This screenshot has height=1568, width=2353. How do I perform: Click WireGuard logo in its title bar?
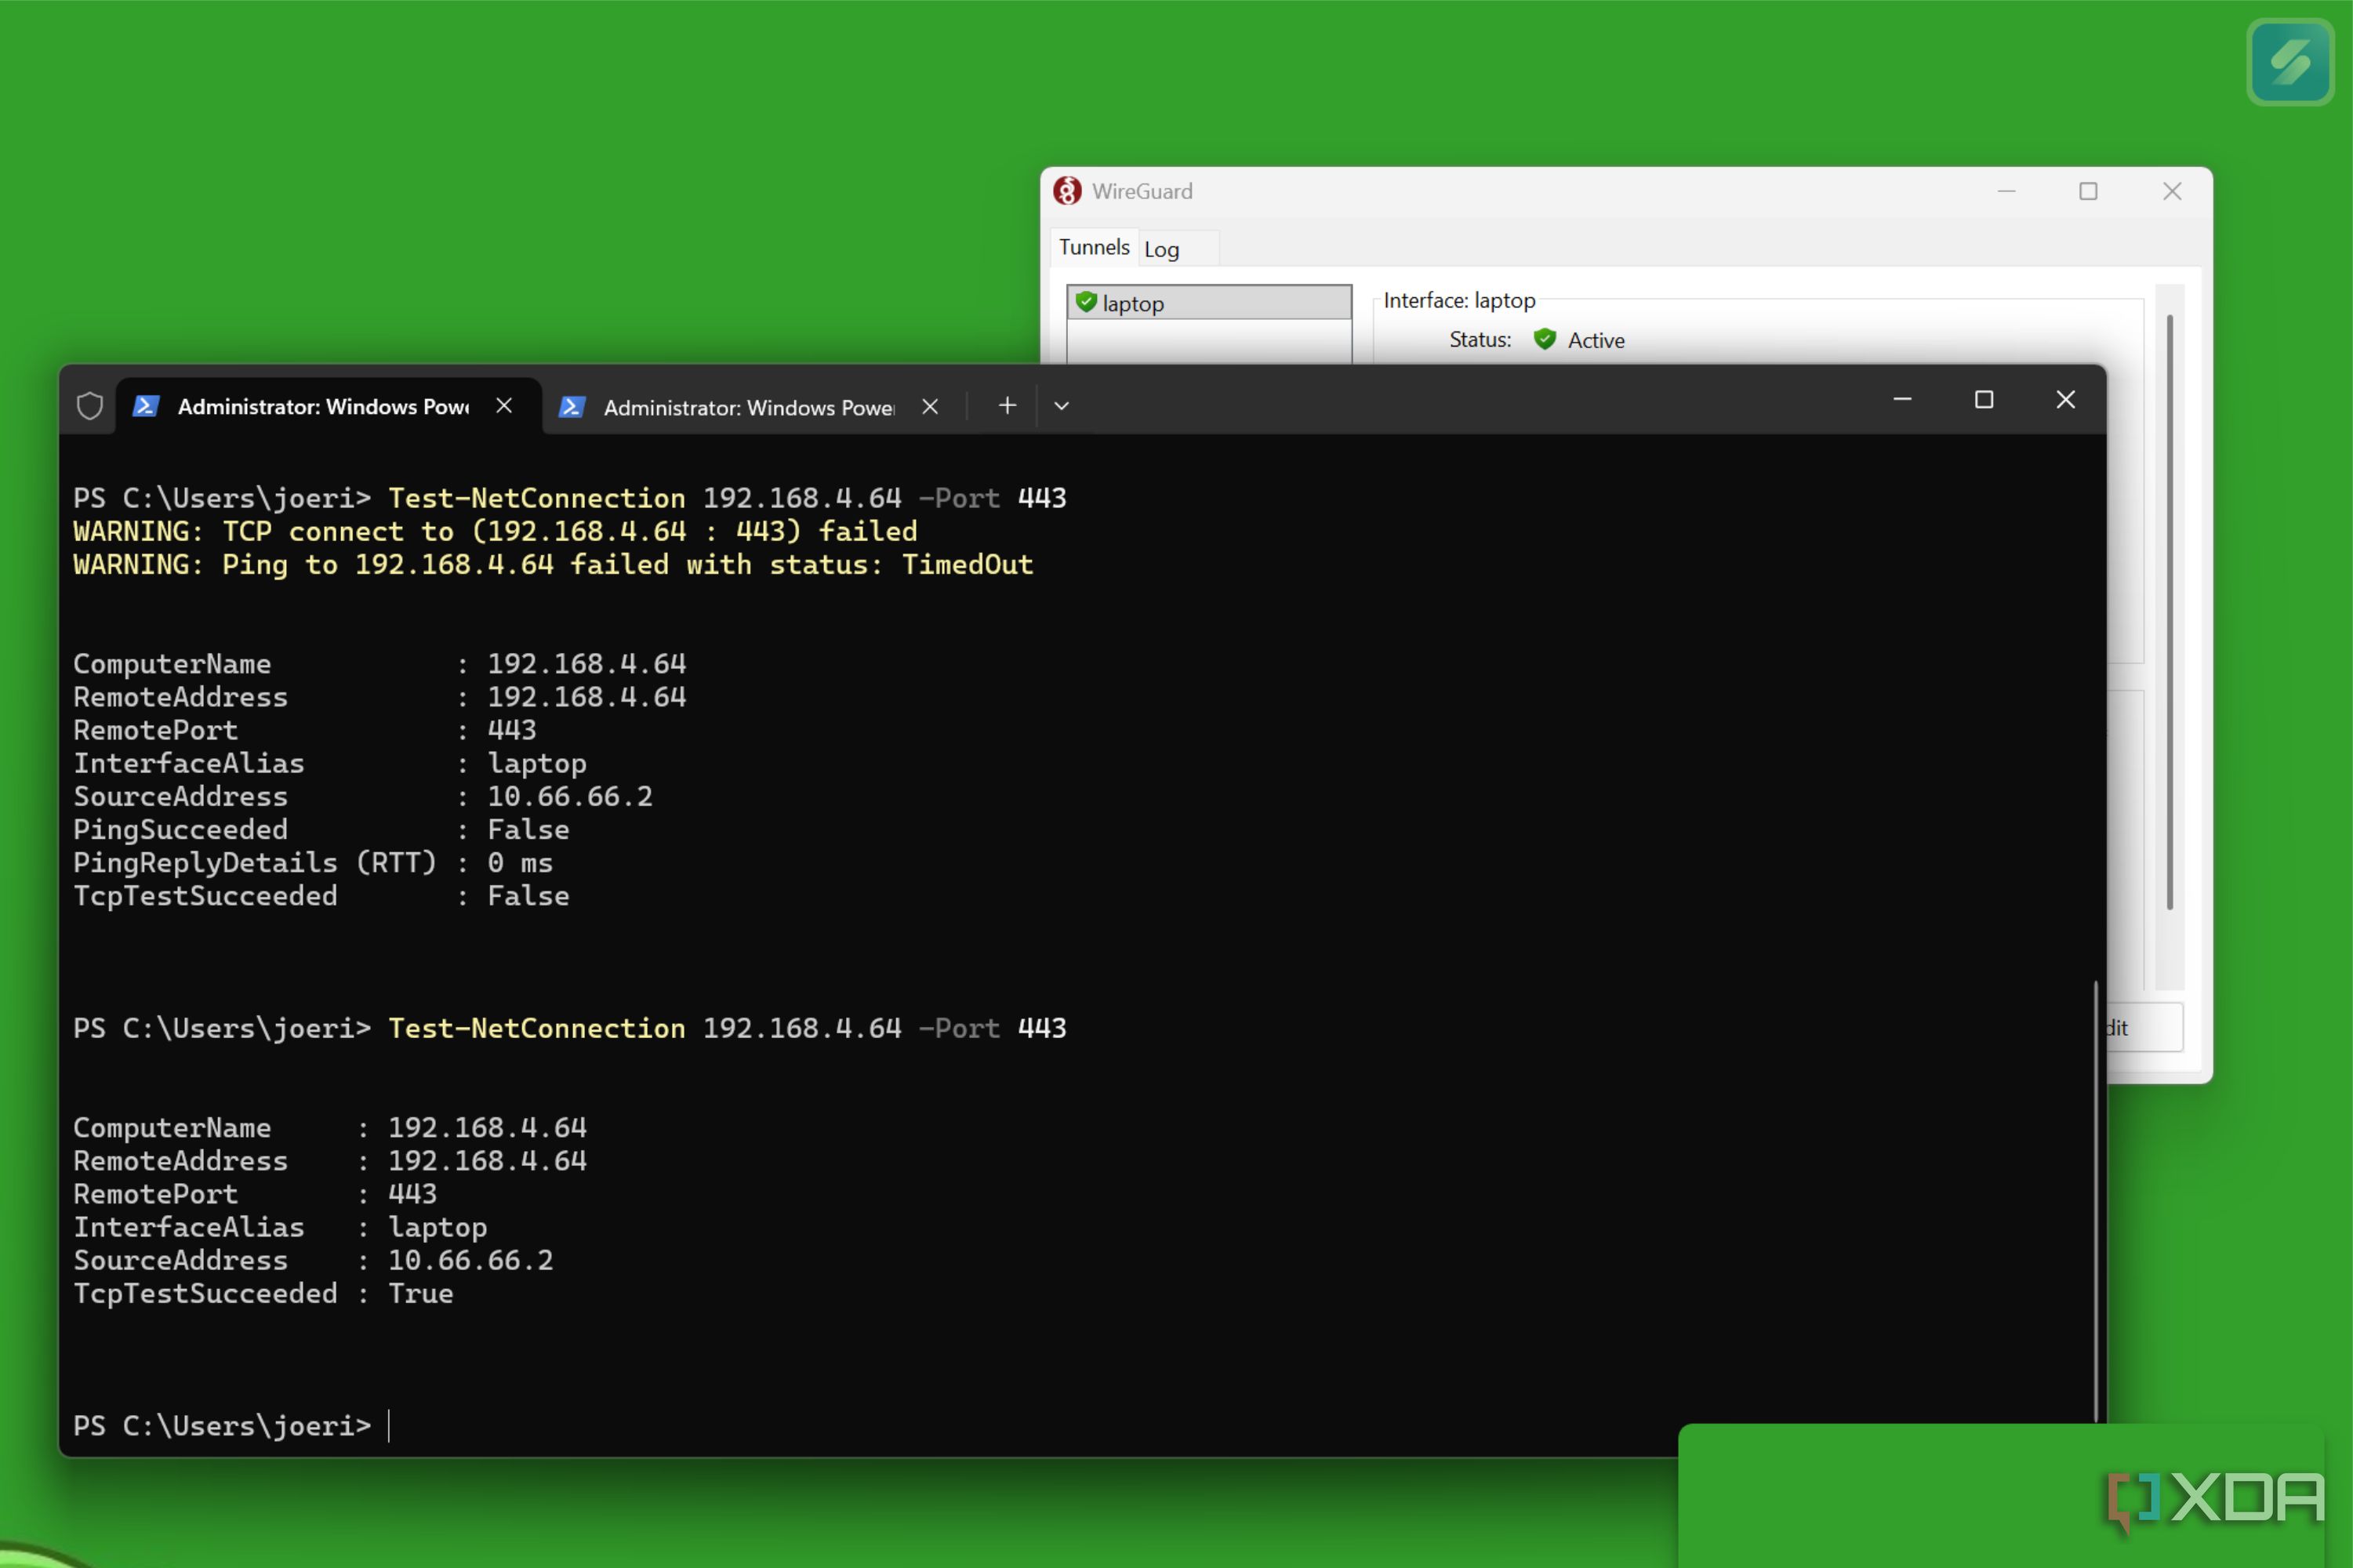tap(1067, 191)
